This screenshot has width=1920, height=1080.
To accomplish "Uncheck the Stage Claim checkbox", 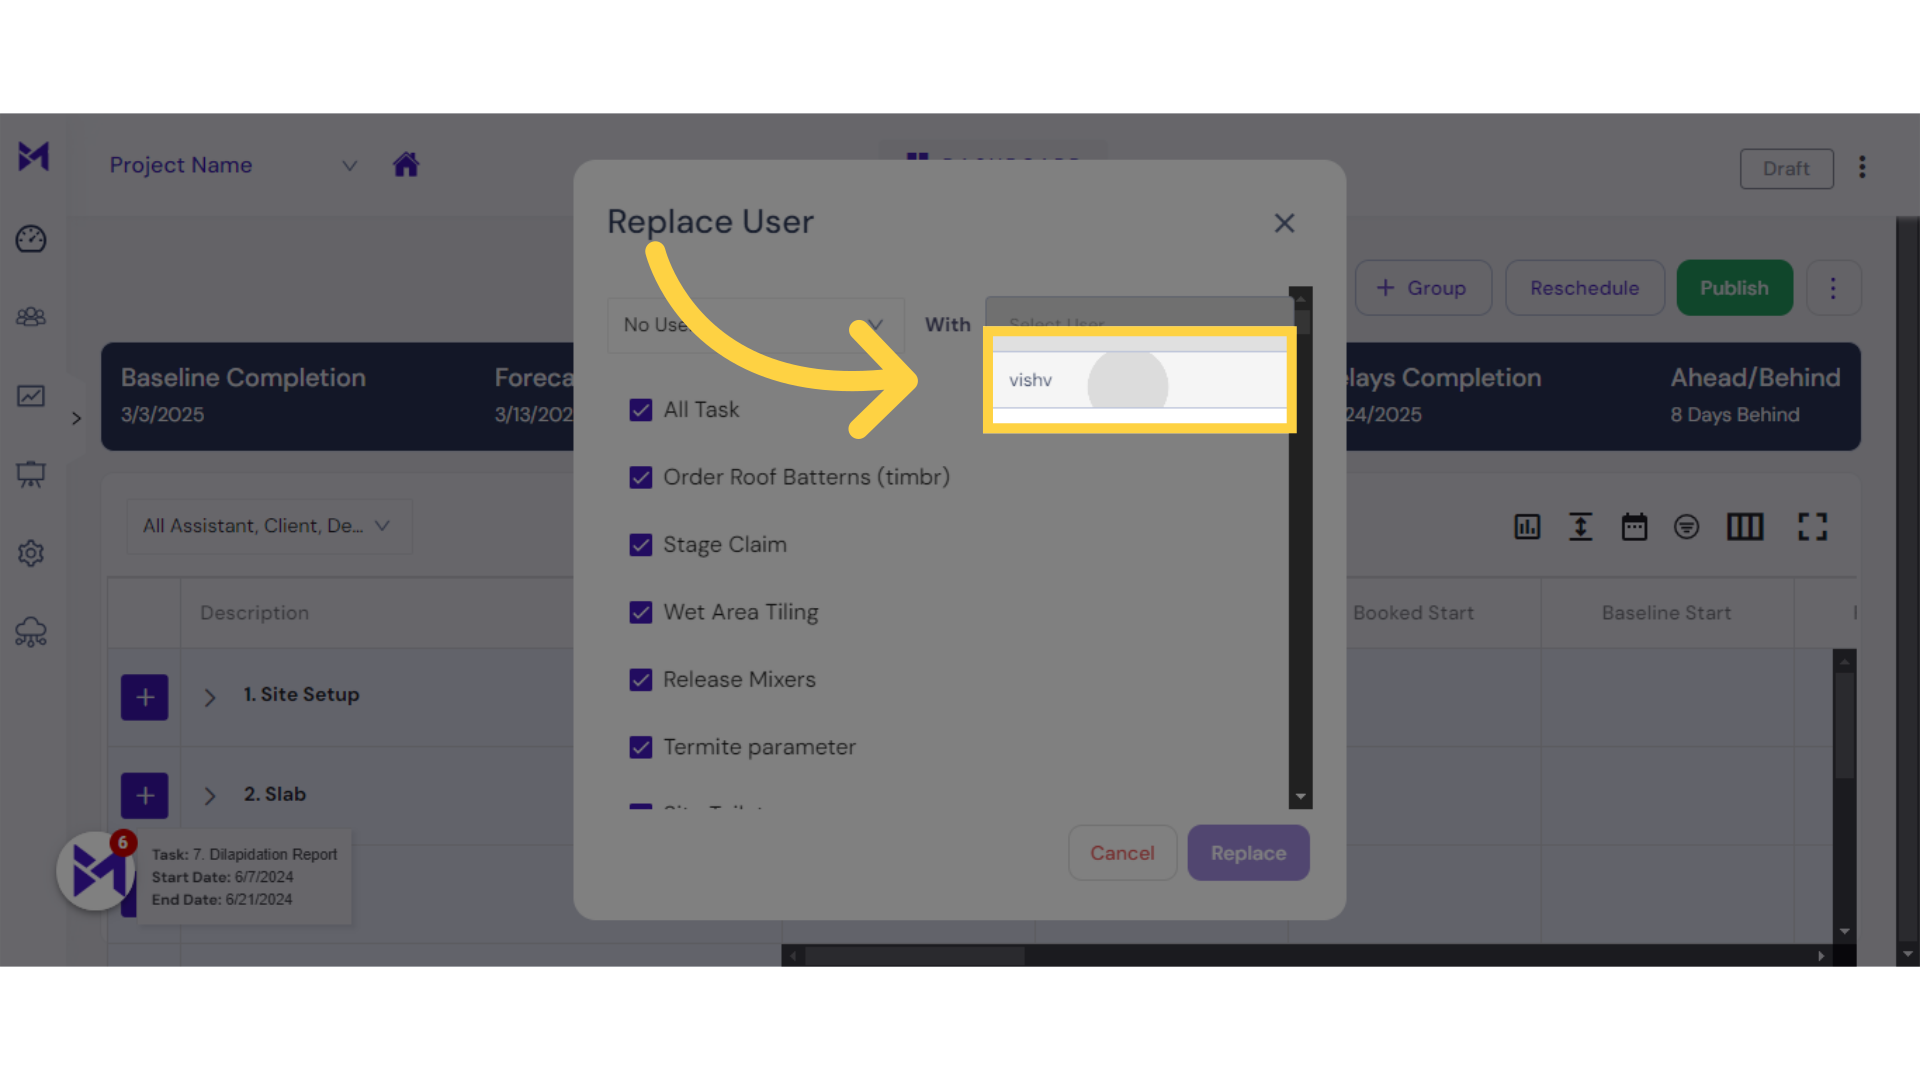I will [641, 545].
